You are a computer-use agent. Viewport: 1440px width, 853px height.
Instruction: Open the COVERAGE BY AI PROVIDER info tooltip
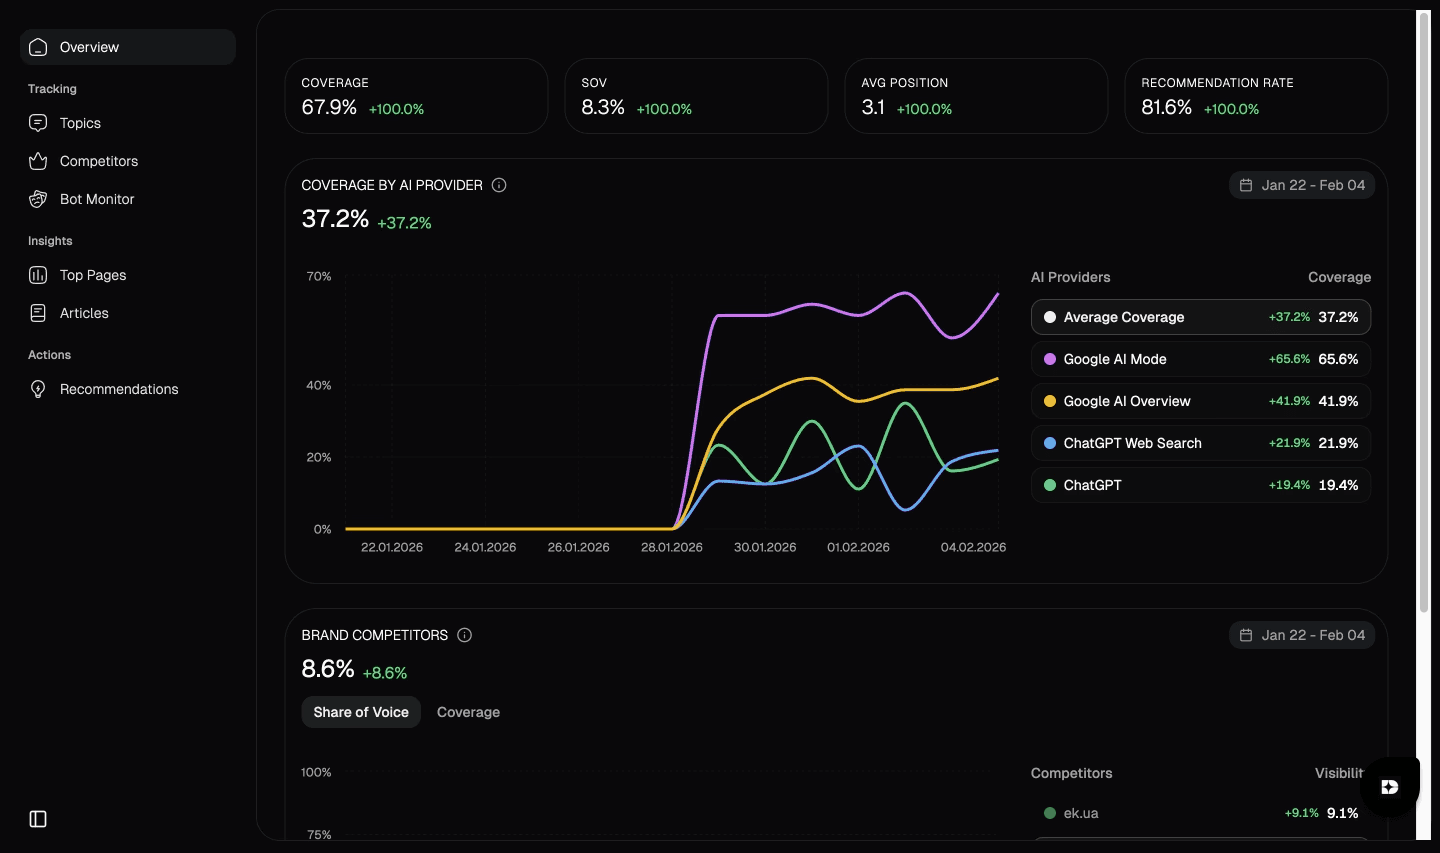point(499,185)
